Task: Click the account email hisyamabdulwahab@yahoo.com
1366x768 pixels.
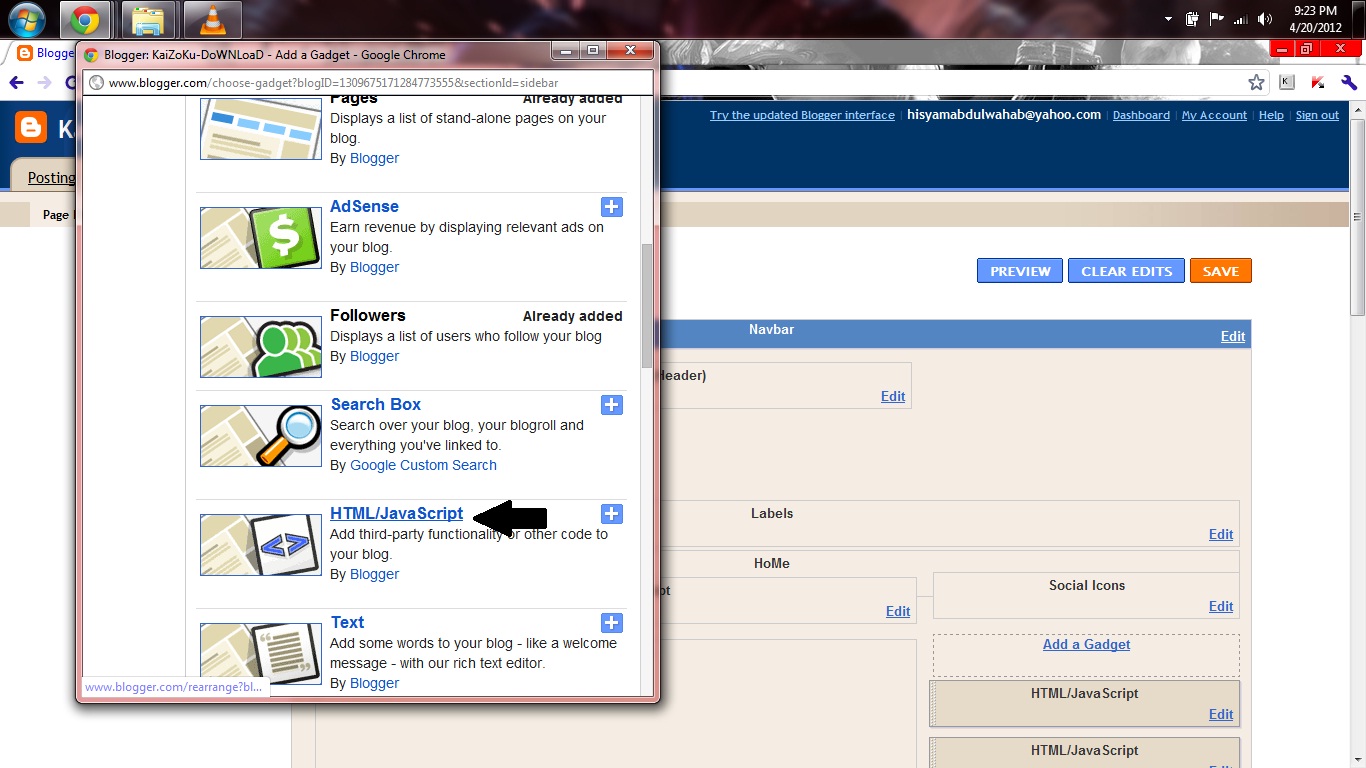Action: [1004, 115]
